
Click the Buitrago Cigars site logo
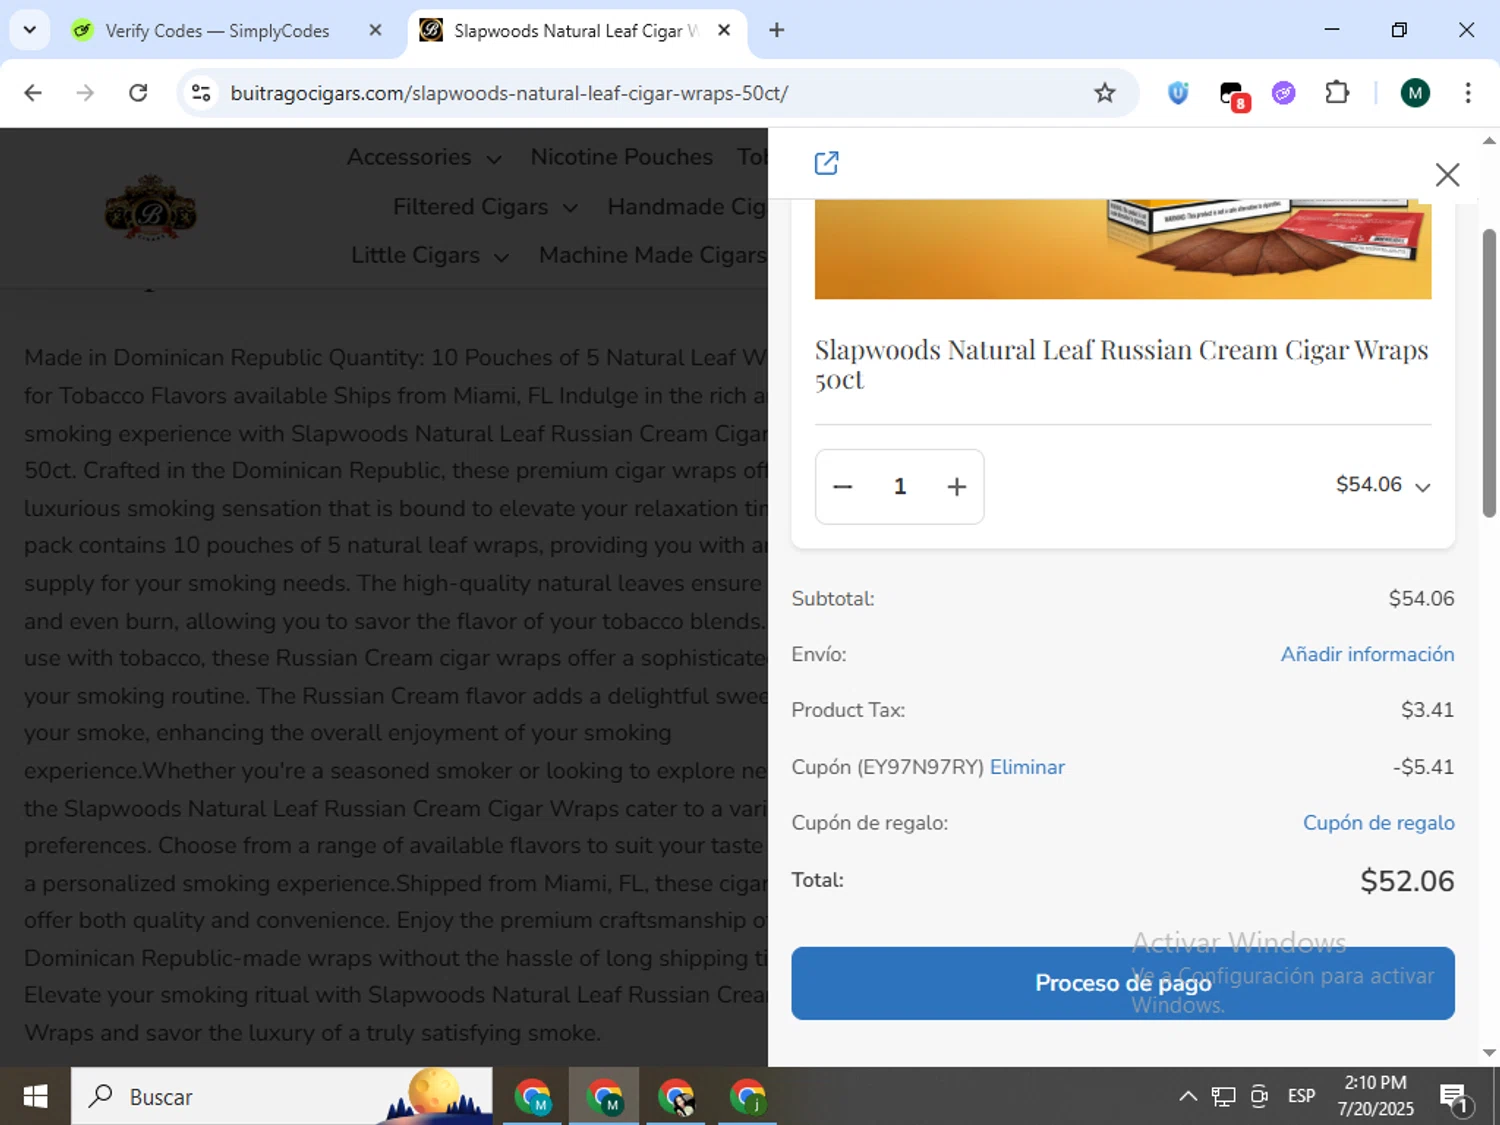pyautogui.click(x=151, y=208)
